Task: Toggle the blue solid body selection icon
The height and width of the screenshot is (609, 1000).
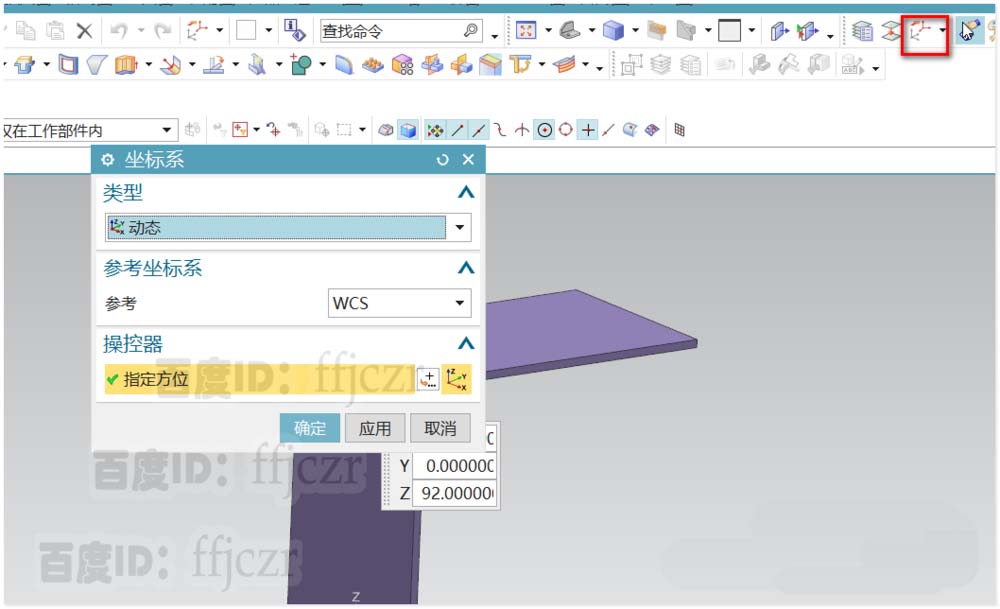Action: point(408,130)
